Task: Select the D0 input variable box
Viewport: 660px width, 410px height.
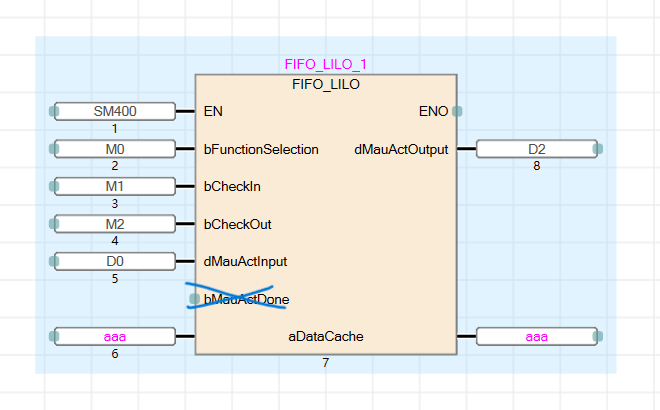Action: 114,261
